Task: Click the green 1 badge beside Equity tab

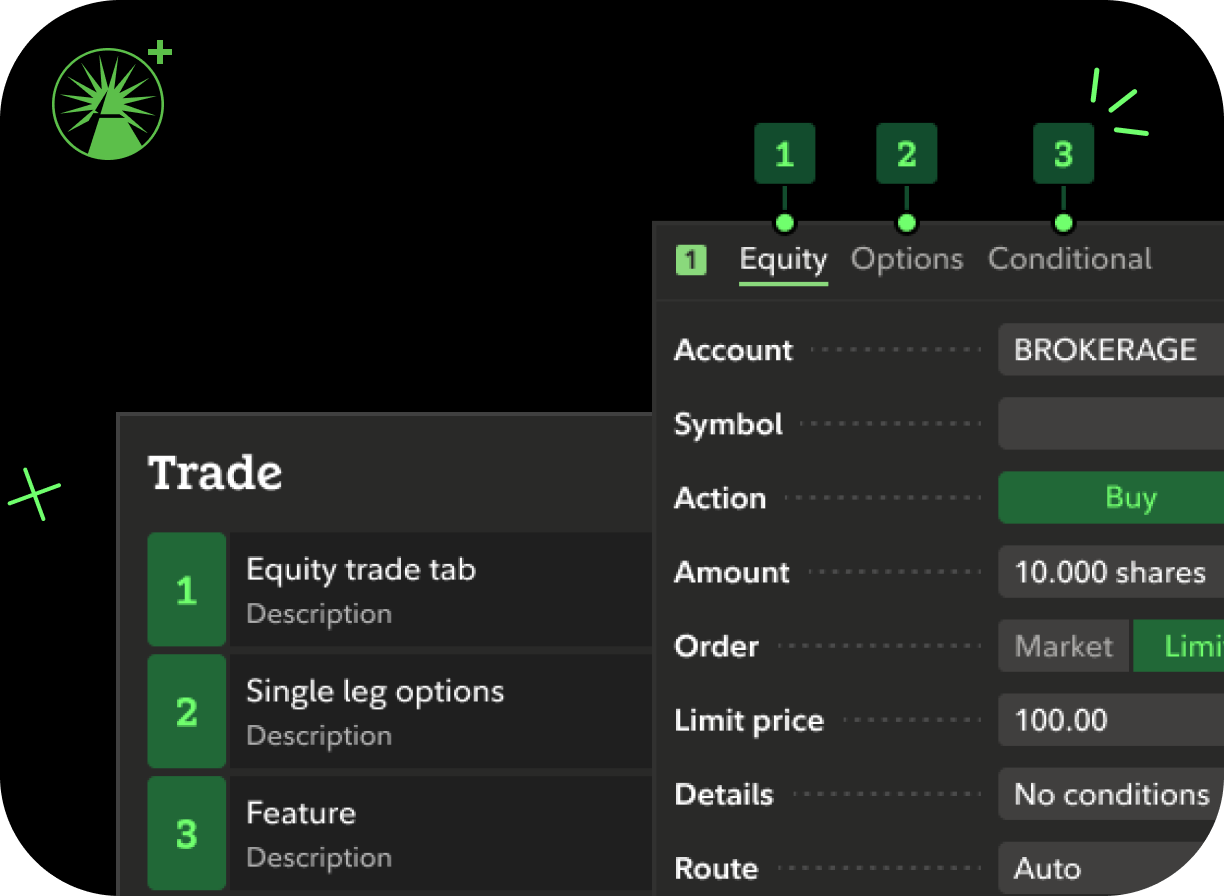Action: (x=691, y=261)
